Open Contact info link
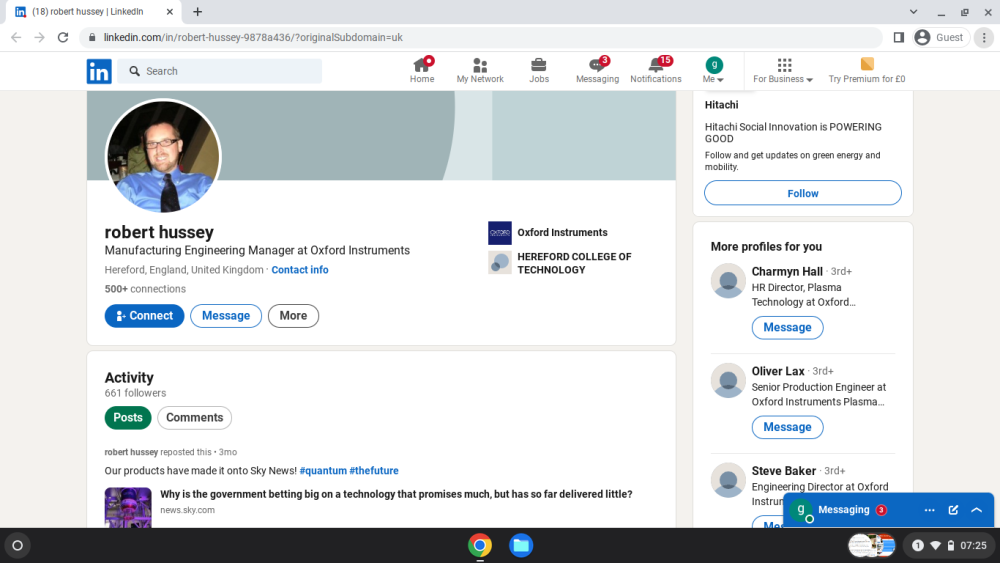Image resolution: width=1000 pixels, height=563 pixels. pyautogui.click(x=300, y=270)
